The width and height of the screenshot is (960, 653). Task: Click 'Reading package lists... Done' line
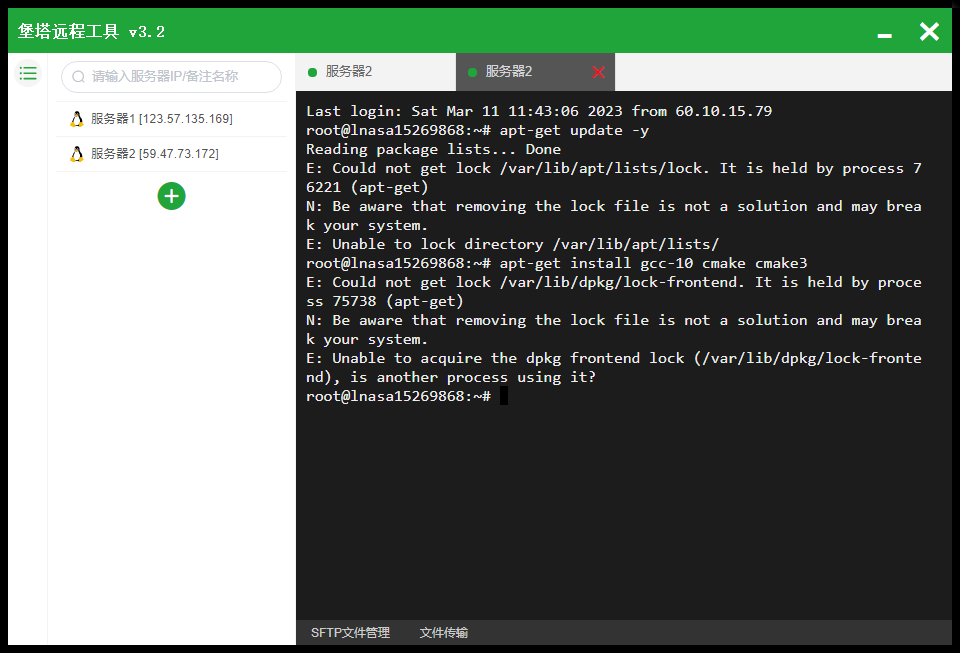point(433,149)
